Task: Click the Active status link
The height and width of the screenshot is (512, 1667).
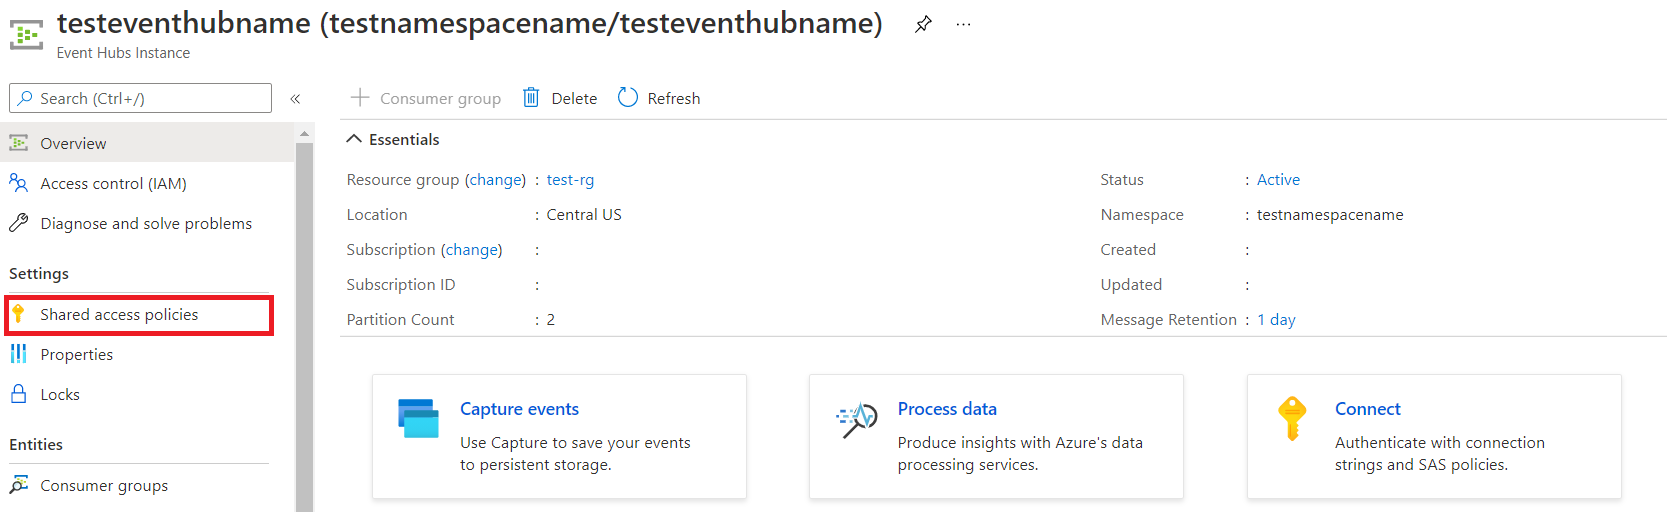Action: (1278, 179)
